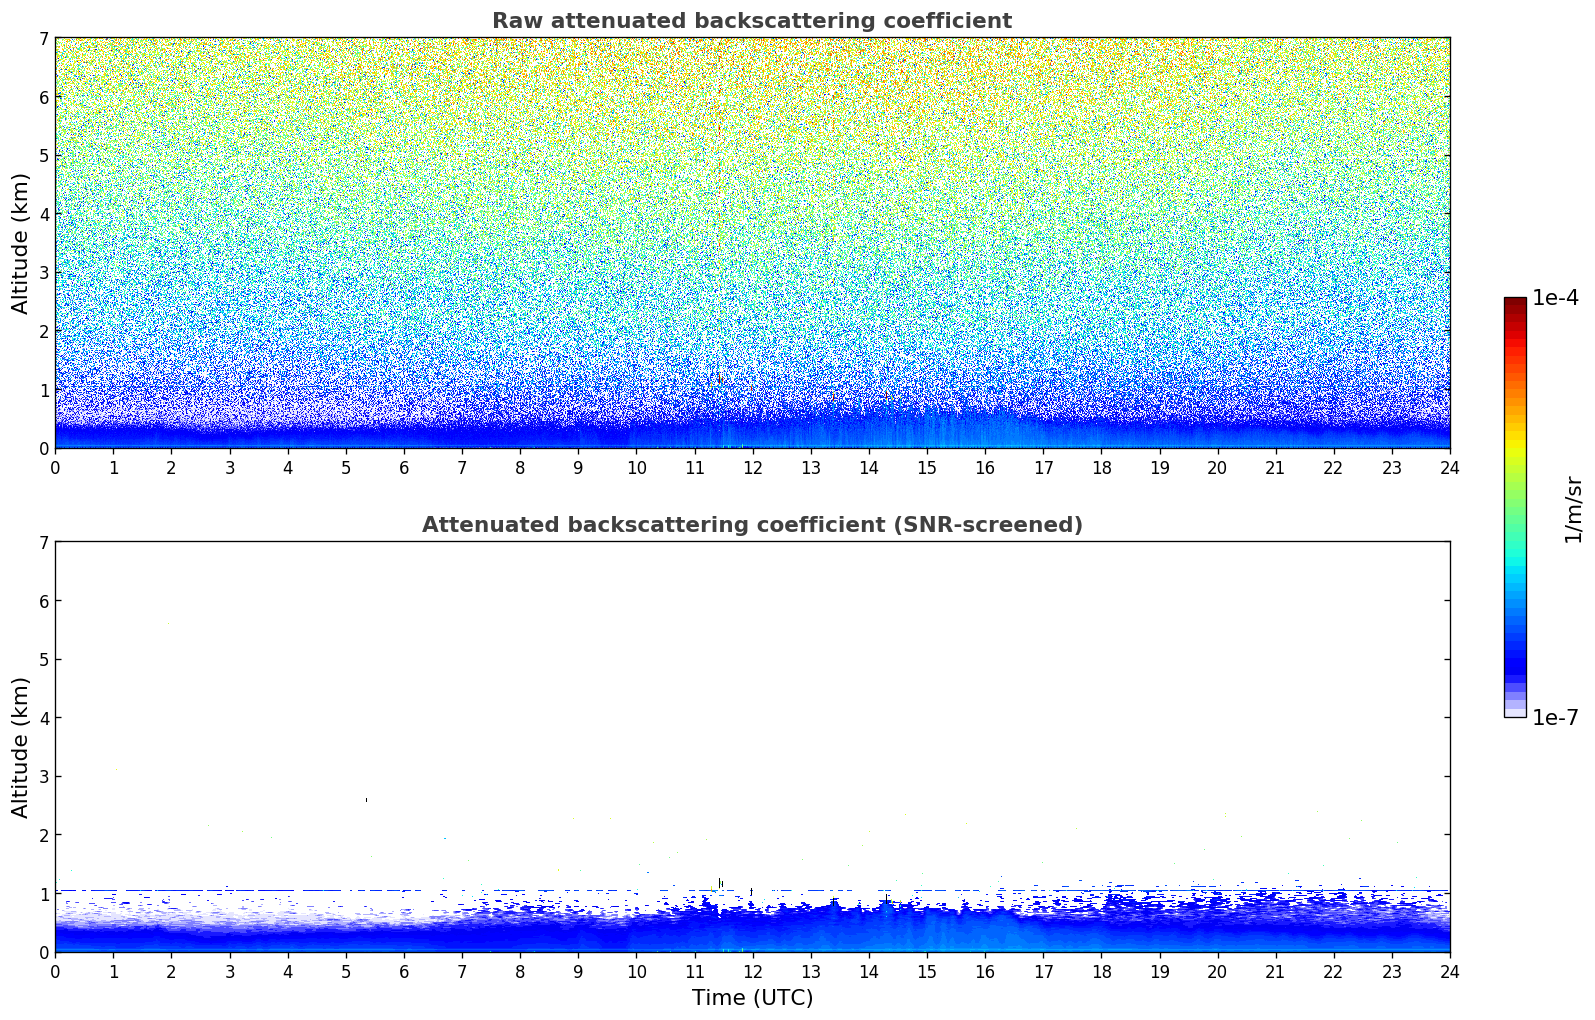This screenshot has width=1595, height=1020.
Task: Click the '4' altitude tick of bottom plot
Action: pyautogui.click(x=43, y=718)
